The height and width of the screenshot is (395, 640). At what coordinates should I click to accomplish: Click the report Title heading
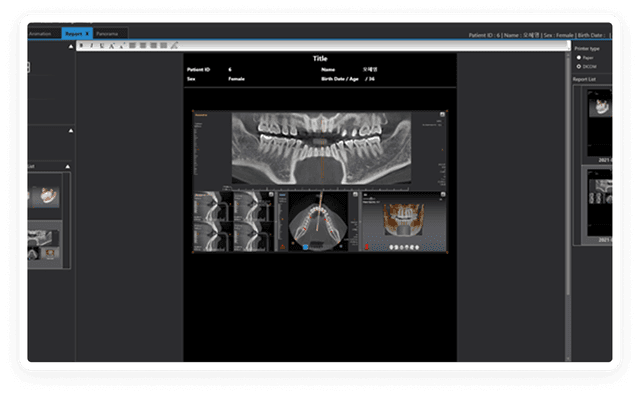(320, 58)
